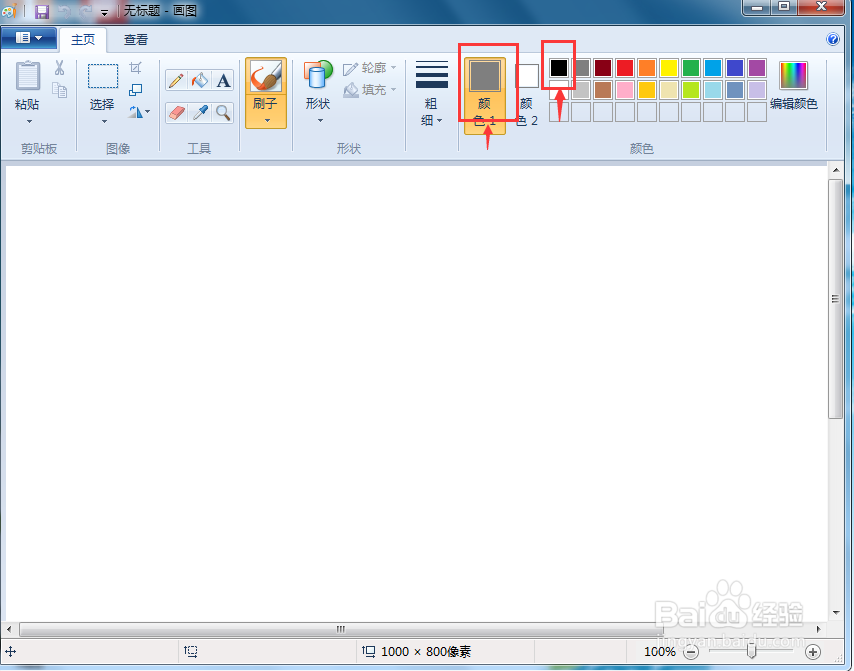The height and width of the screenshot is (671, 854).
Task: Pick the orange color swatch
Action: 647,68
